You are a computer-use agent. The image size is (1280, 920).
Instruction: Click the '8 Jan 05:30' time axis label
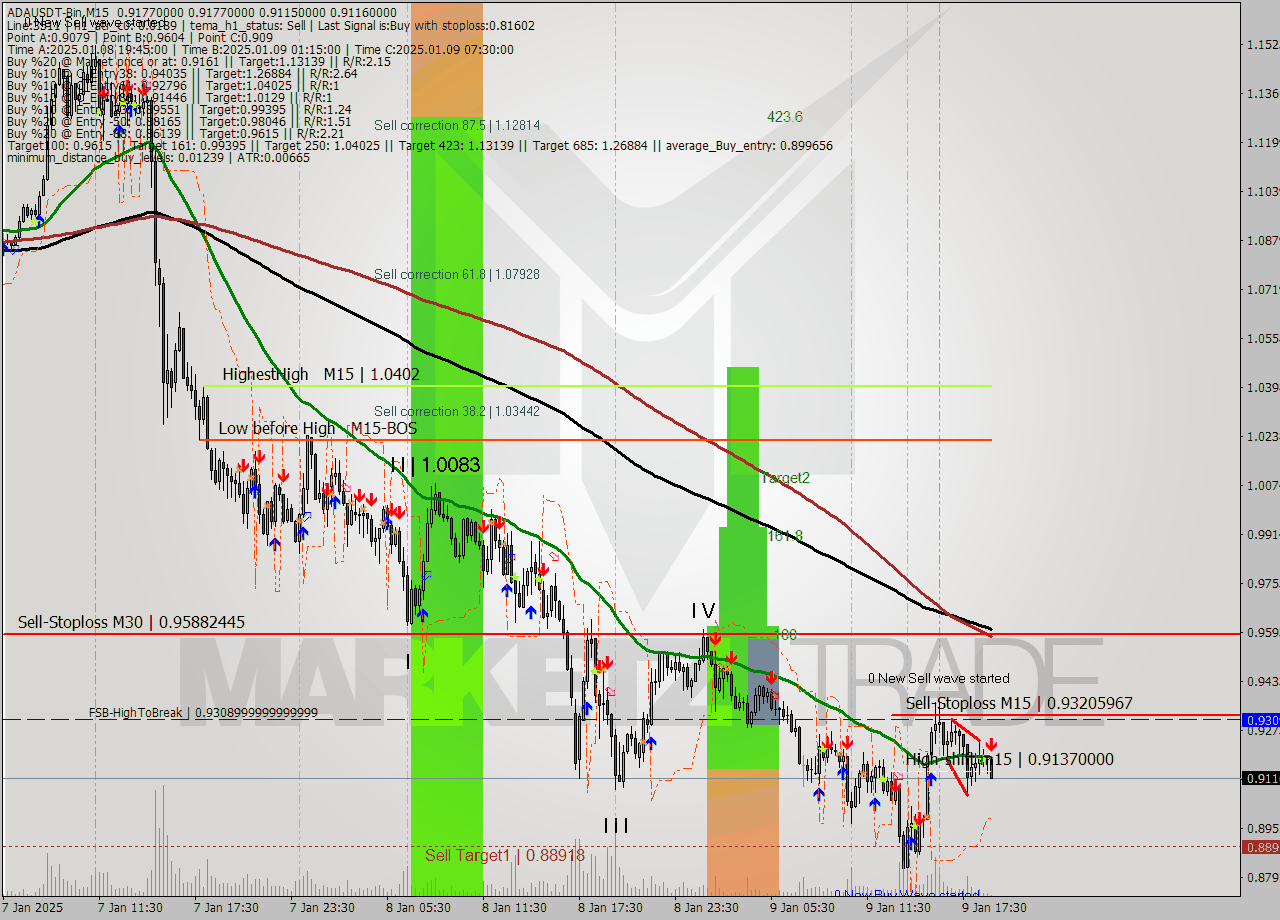pyautogui.click(x=418, y=908)
